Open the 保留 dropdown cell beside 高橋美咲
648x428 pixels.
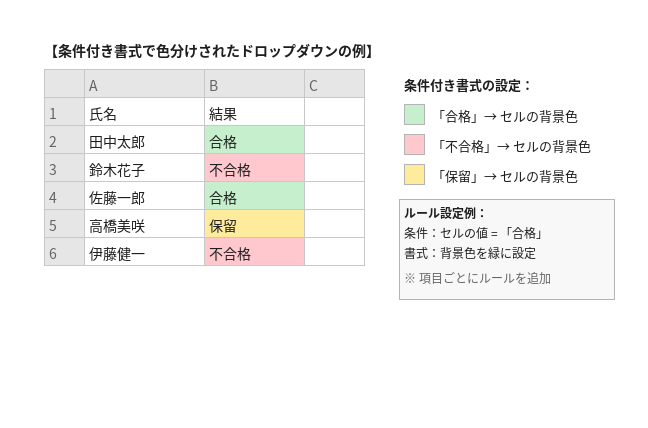[x=254, y=224]
